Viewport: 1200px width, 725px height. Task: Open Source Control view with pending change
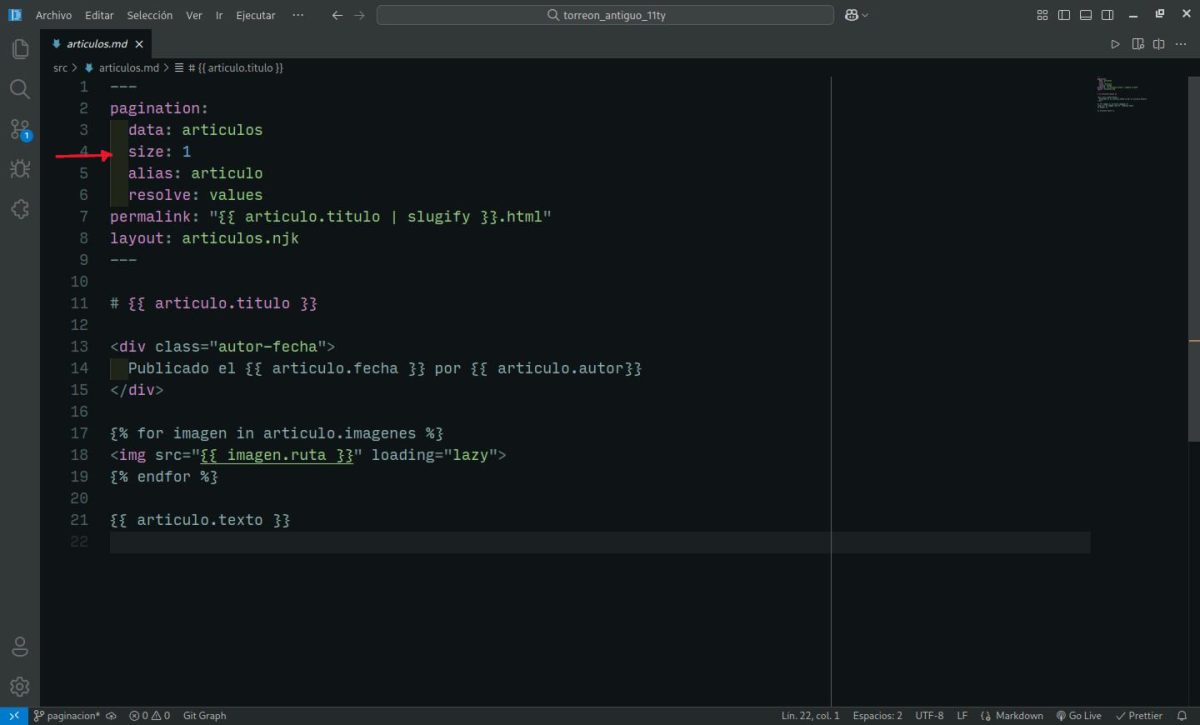click(x=20, y=129)
